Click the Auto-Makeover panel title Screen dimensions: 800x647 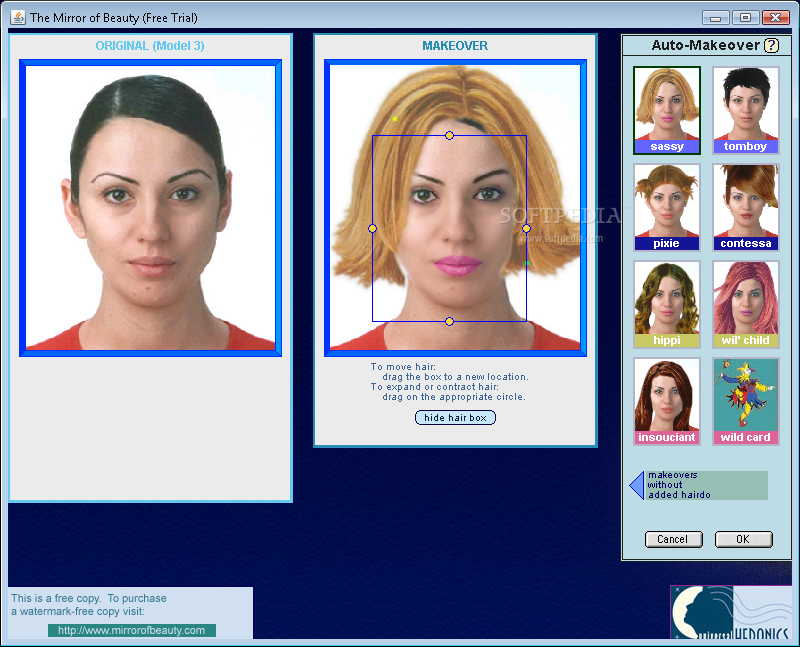tap(706, 45)
